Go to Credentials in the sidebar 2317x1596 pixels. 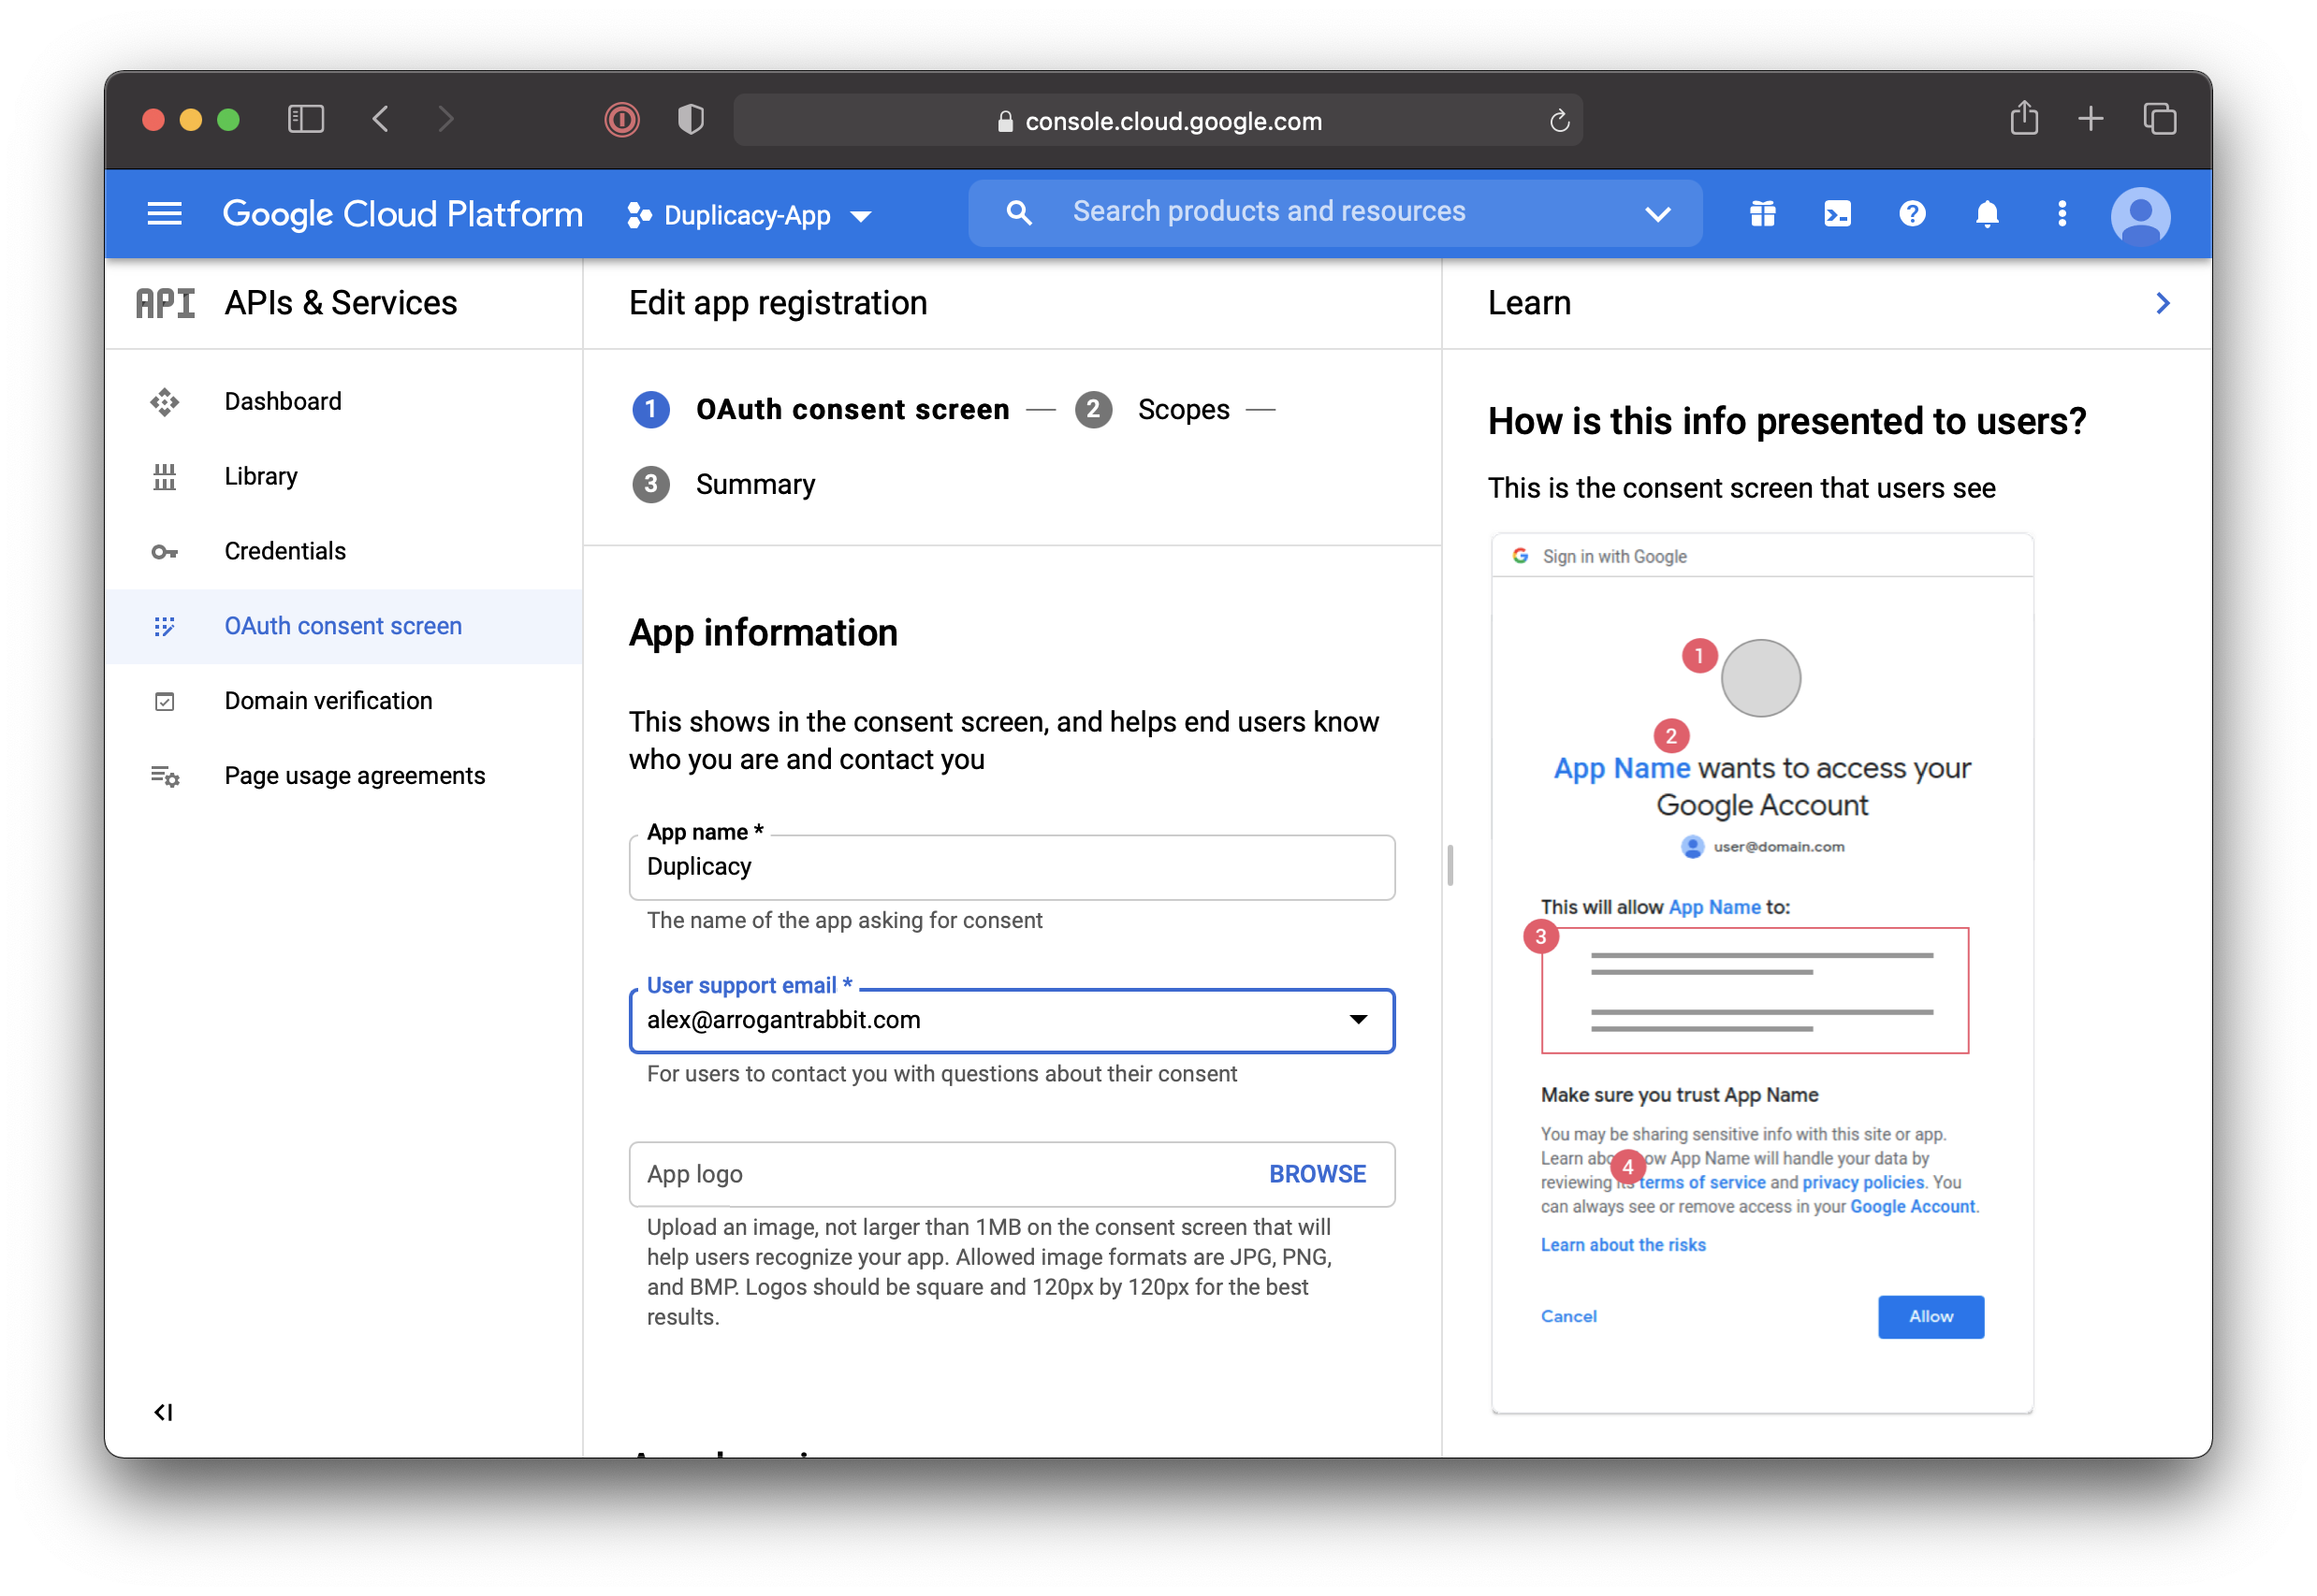pos(285,551)
